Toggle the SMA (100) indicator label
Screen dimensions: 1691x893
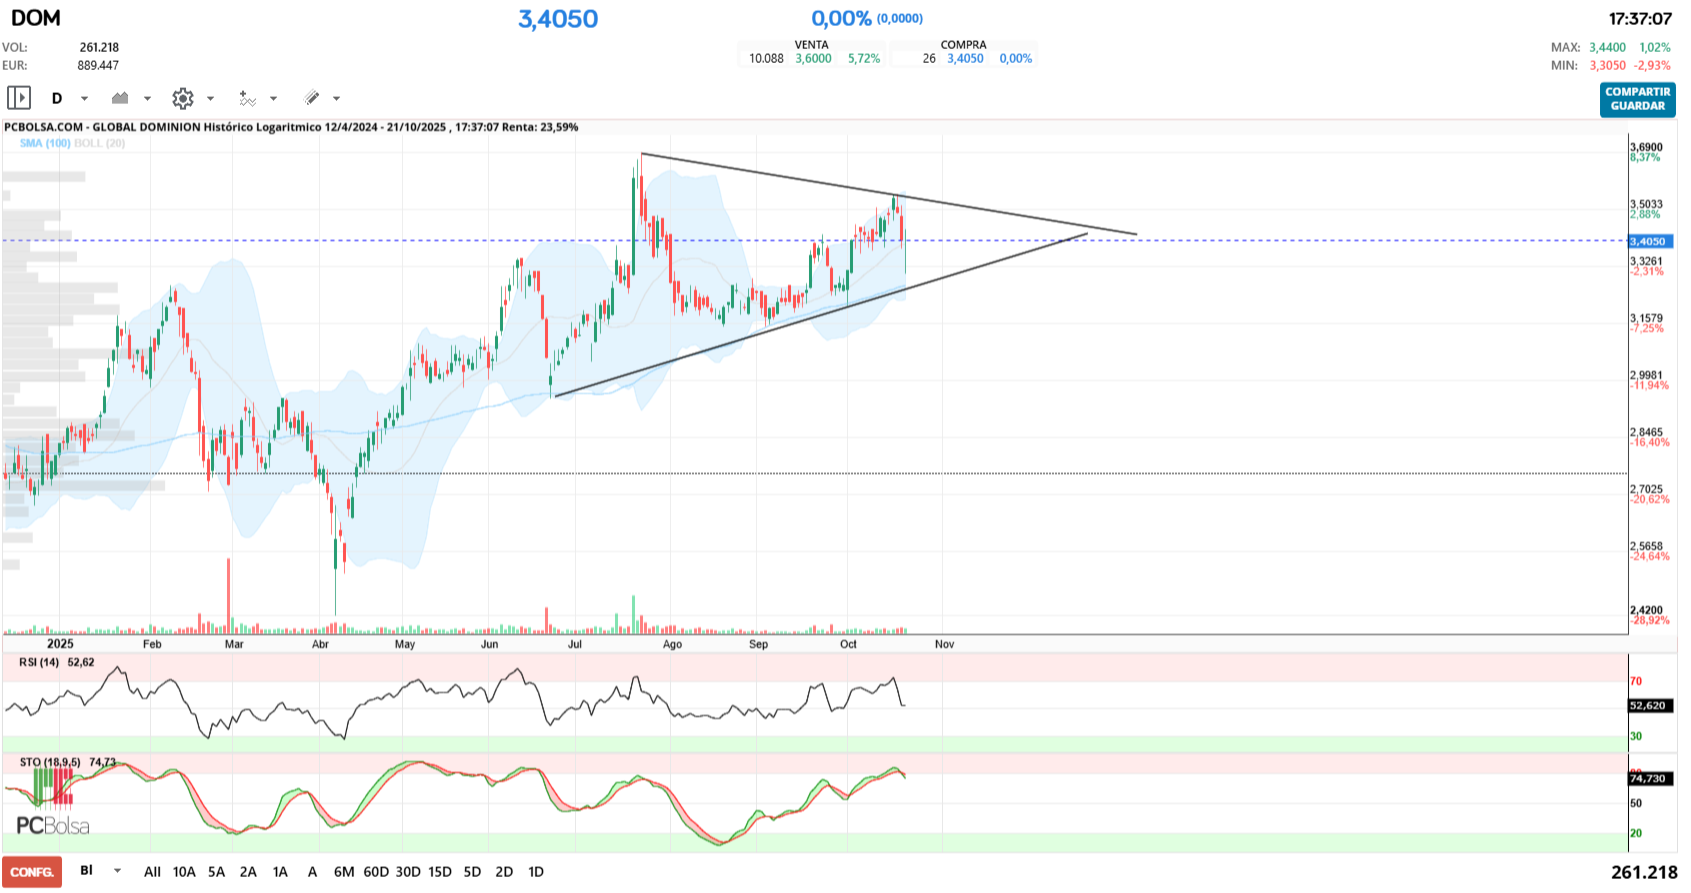[x=45, y=144]
